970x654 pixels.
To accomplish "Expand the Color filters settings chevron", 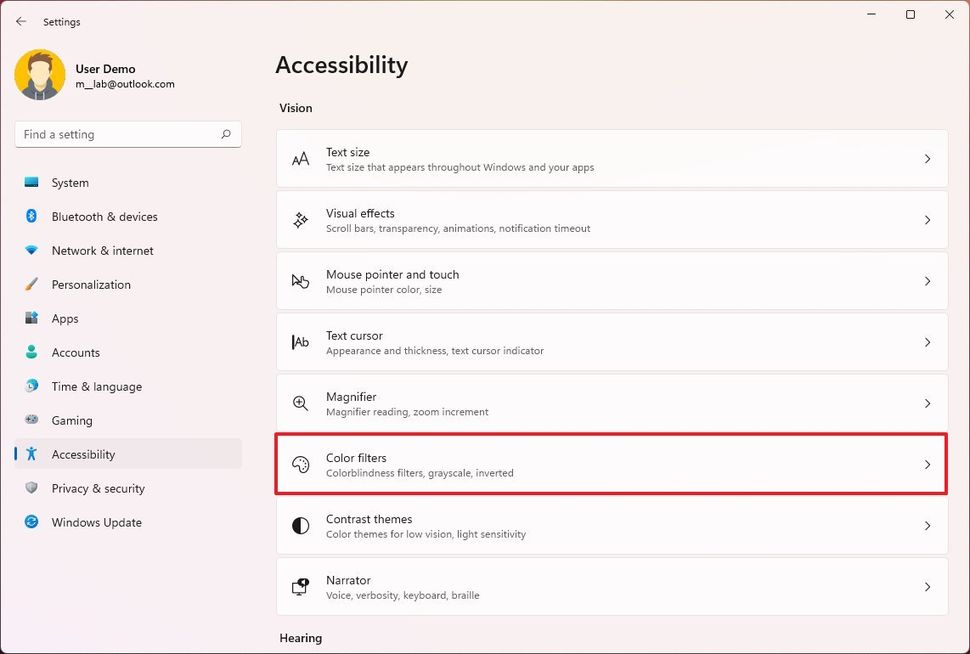I will [927, 464].
